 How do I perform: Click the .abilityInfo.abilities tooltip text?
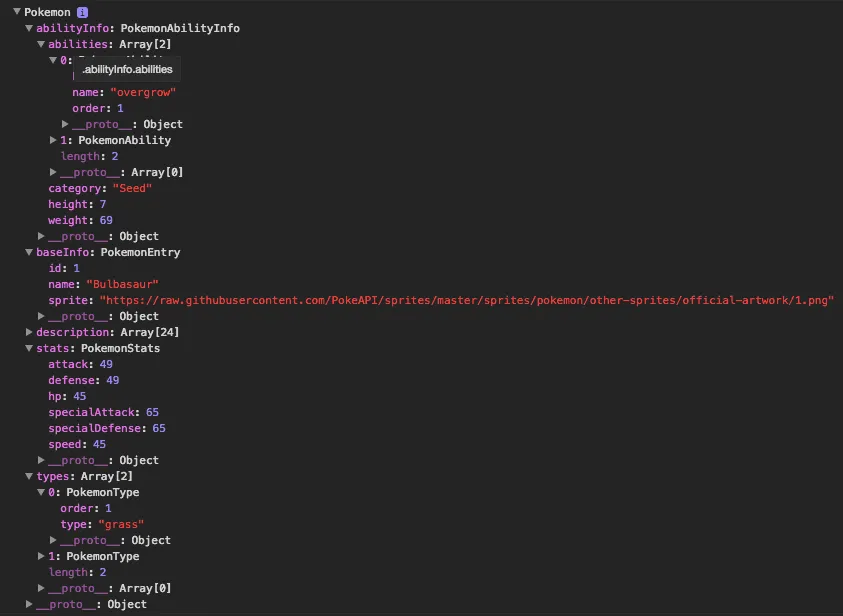tap(126, 69)
